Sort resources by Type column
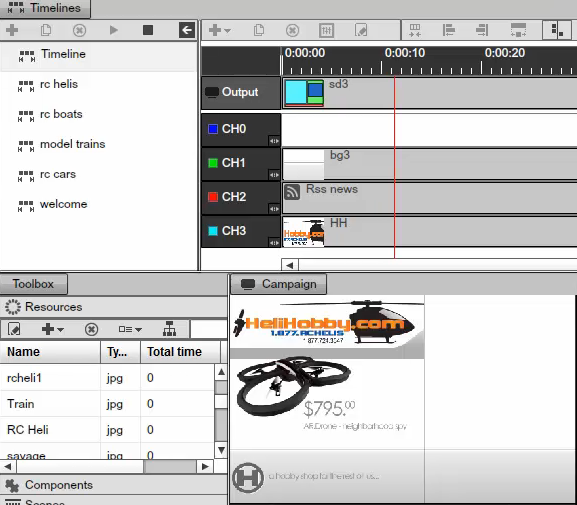The height and width of the screenshot is (505, 577). click(120, 352)
